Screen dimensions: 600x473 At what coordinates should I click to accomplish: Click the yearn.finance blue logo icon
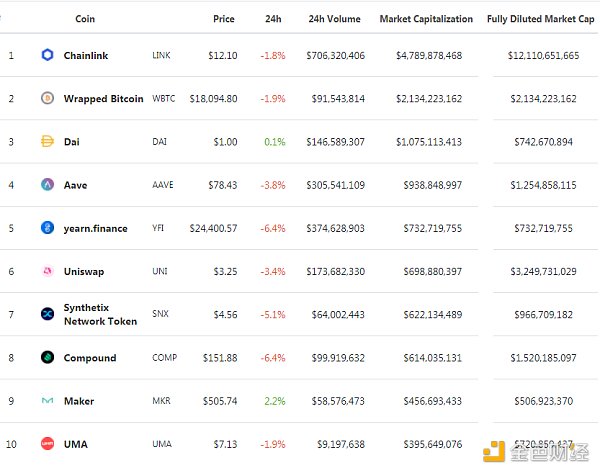[47, 228]
